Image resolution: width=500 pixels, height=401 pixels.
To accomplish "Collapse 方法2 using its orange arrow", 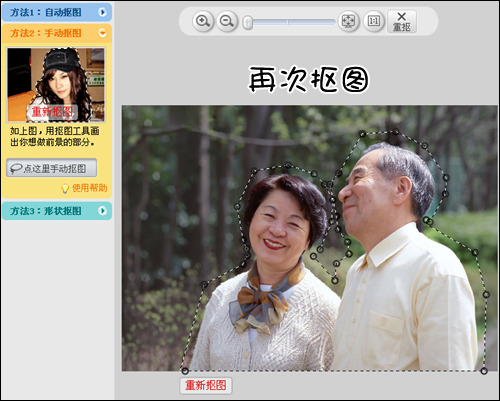I will coord(102,33).
